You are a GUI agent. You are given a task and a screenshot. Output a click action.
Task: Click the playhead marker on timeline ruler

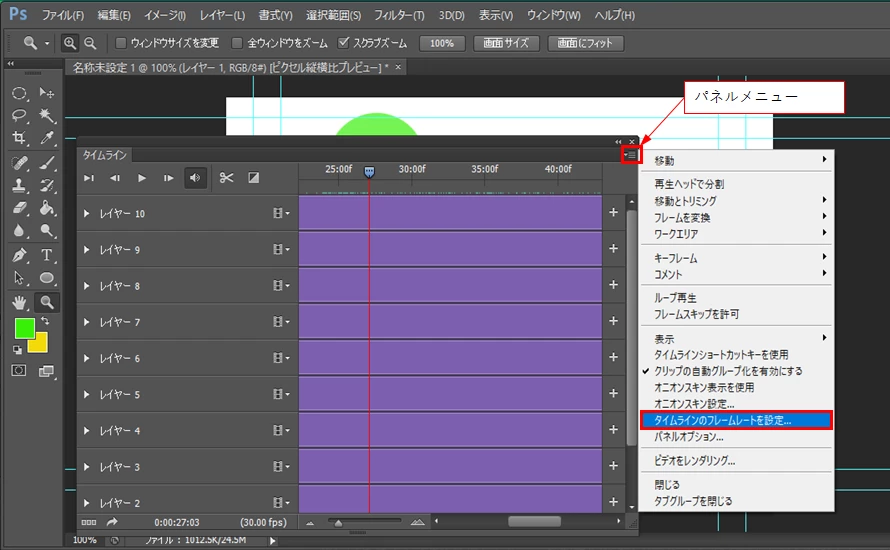(369, 171)
